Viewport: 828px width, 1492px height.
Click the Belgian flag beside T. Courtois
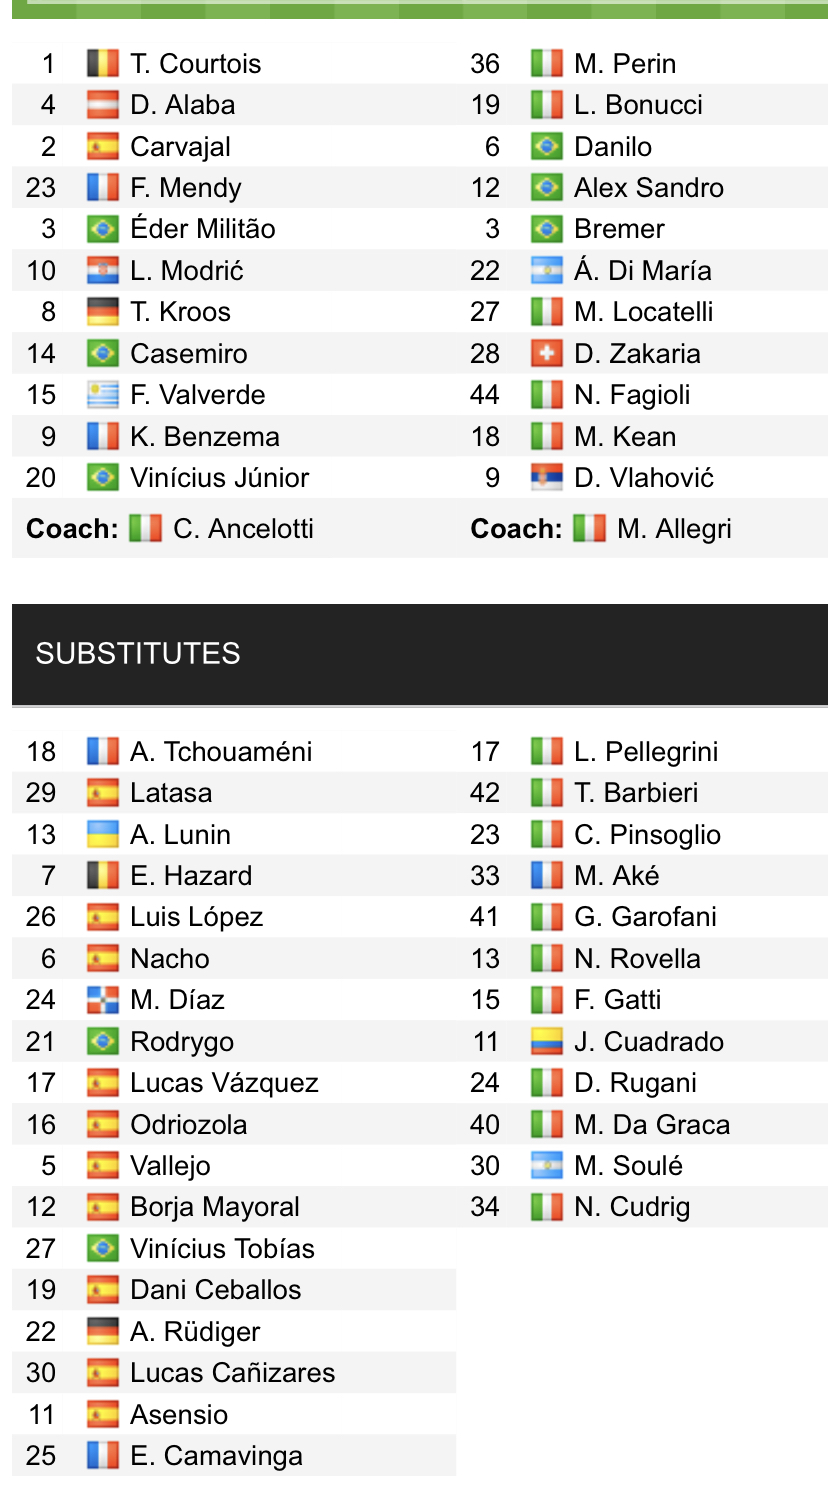click(x=102, y=64)
